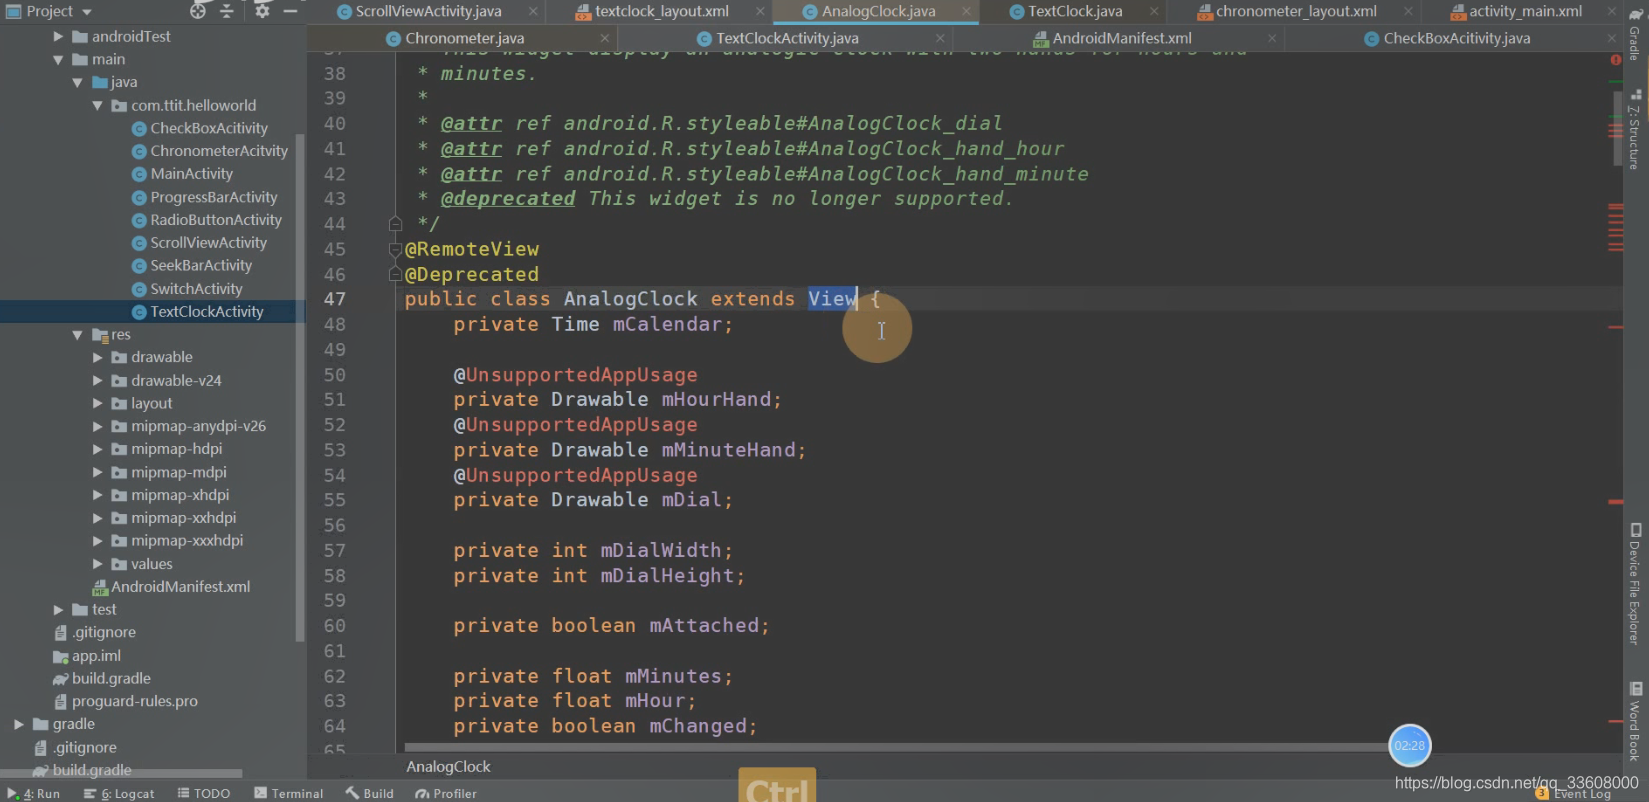Select TextClockActivity in project tree
This screenshot has width=1649, height=802.
[x=207, y=312]
